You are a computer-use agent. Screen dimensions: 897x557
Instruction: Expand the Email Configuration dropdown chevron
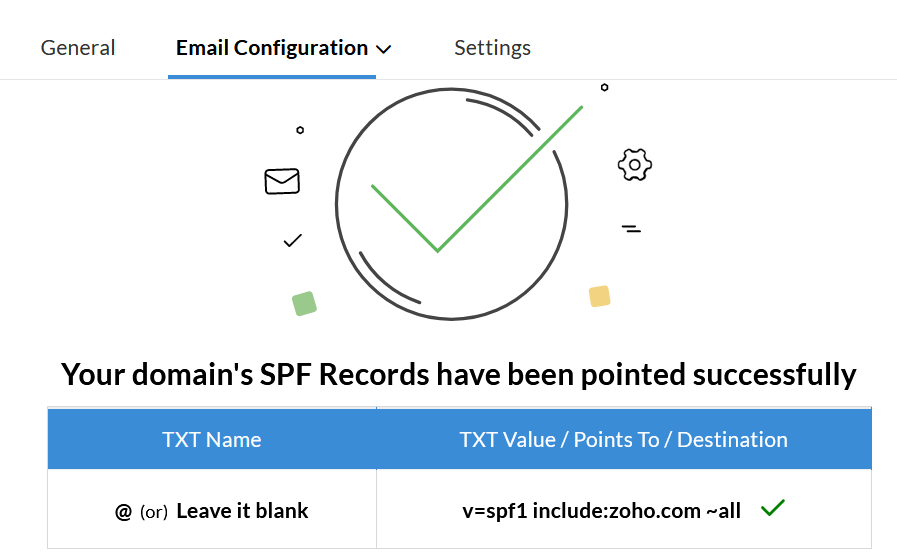[383, 50]
